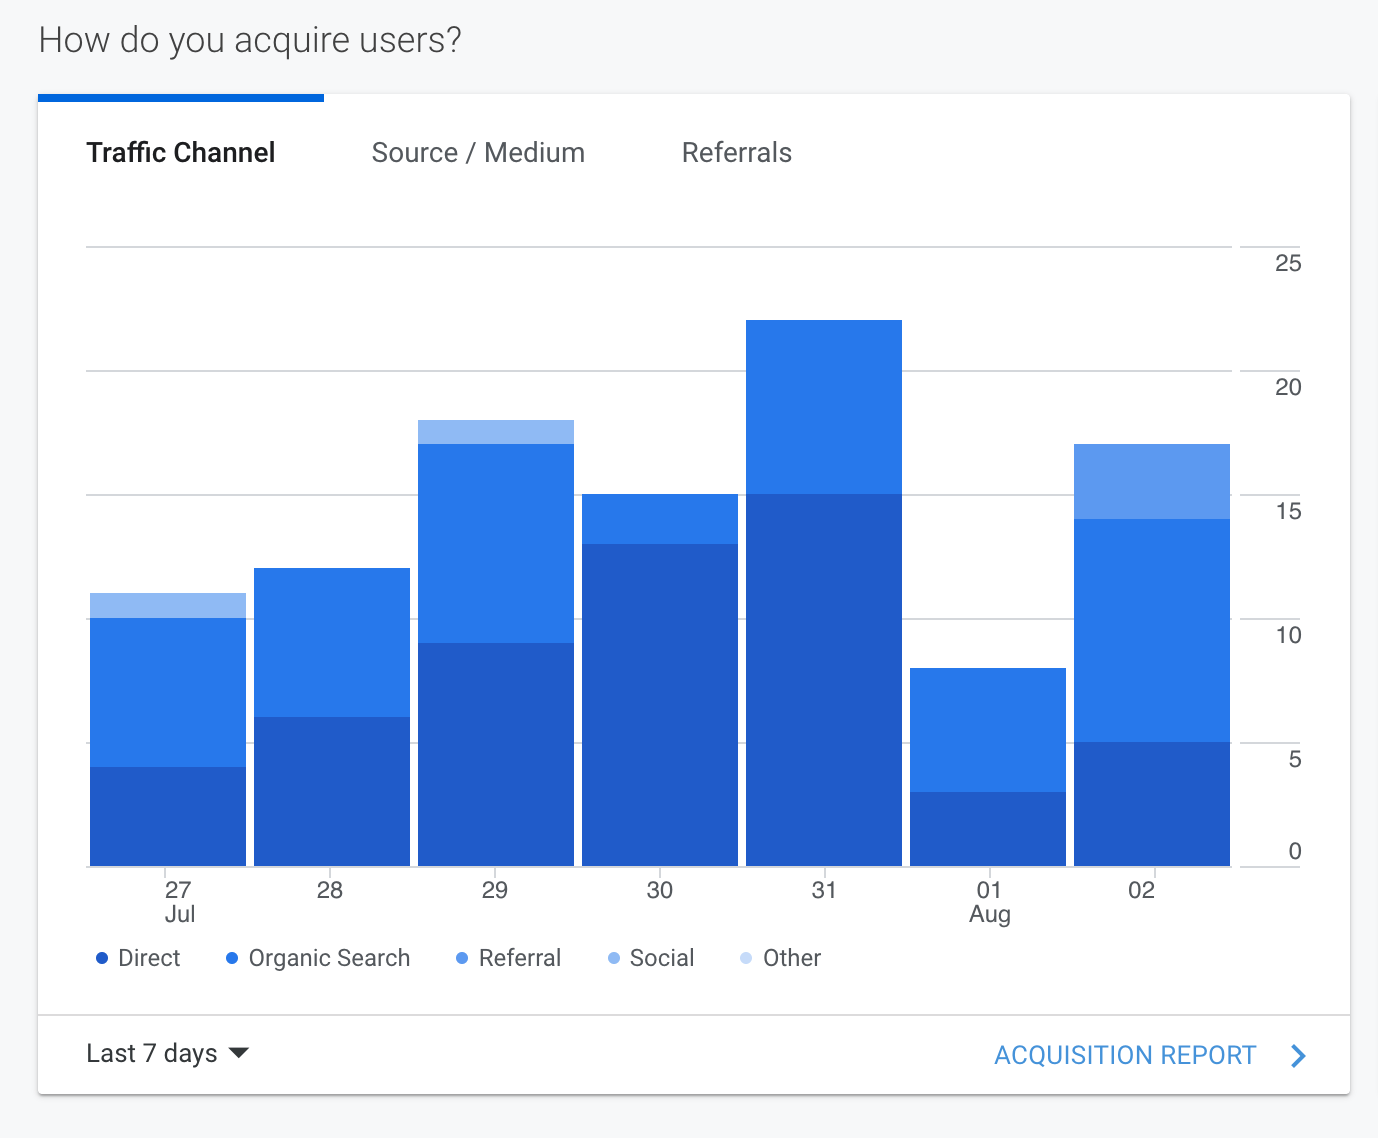Switch to the Source / Medium tab
The width and height of the screenshot is (1378, 1138).
click(x=478, y=153)
